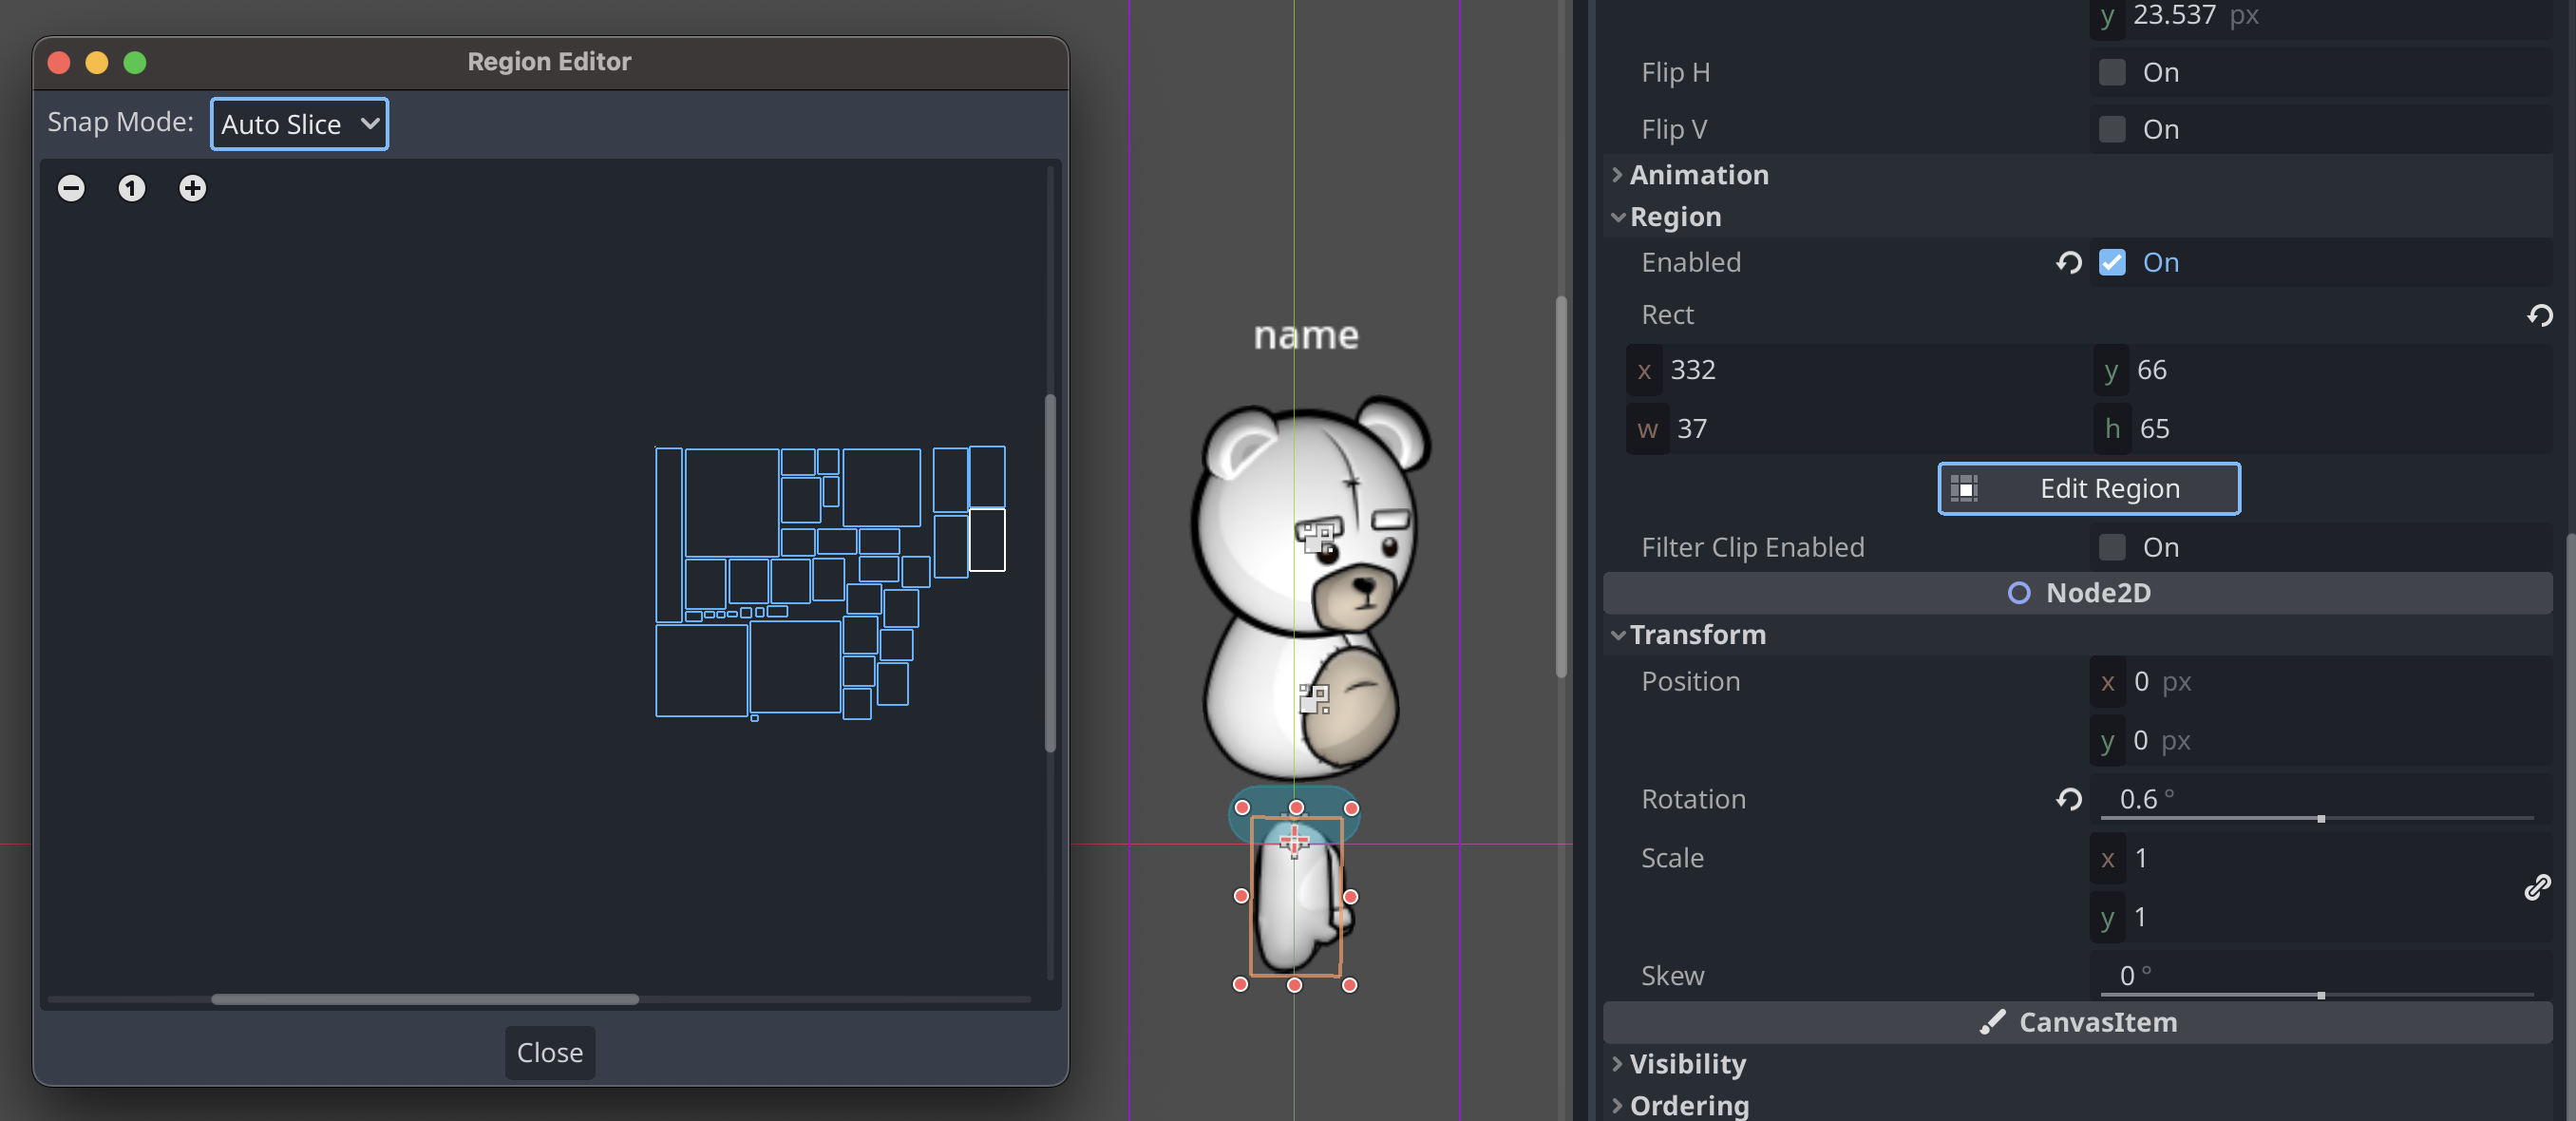Disable the Region Enabled checkbox
The image size is (2576, 1121).
coord(2112,262)
